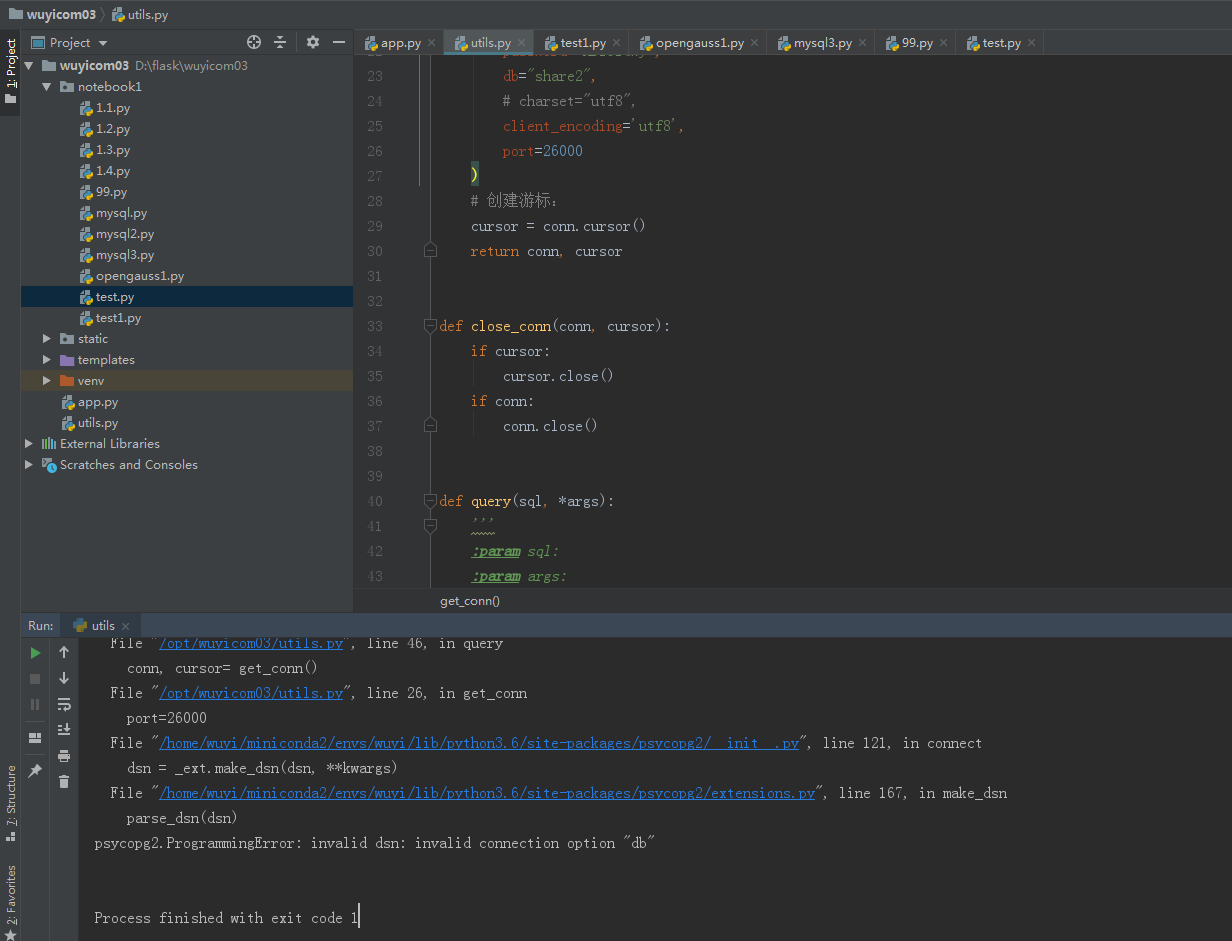This screenshot has height=941, width=1232.
Task: Collapse the notebook1 folder
Action: [x=47, y=87]
